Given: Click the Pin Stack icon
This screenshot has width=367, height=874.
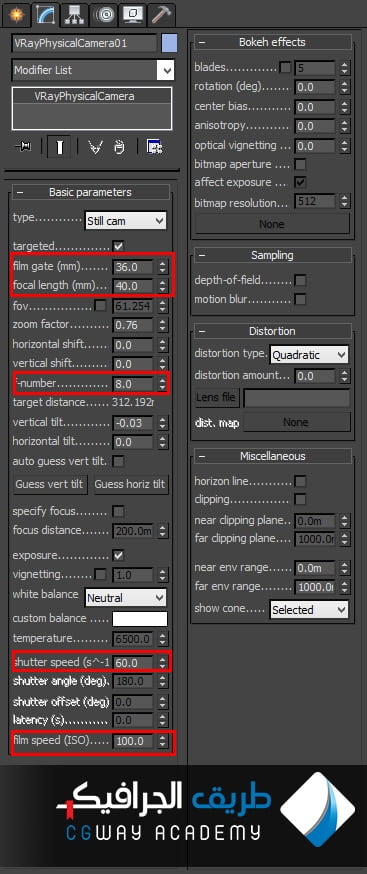Looking at the screenshot, I should 24,147.
